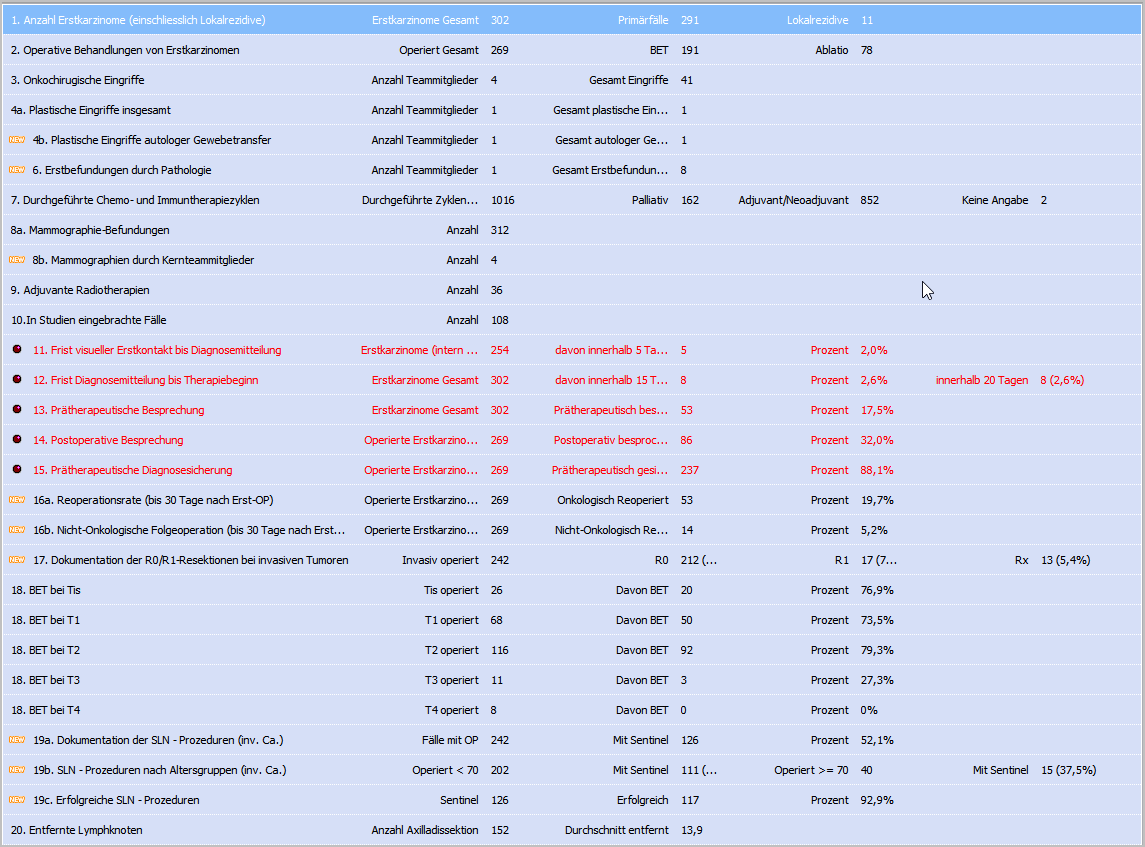Select row 9. Adjuvante Radiotherapien
Image resolution: width=1145 pixels, height=847 pixels.
point(571,289)
